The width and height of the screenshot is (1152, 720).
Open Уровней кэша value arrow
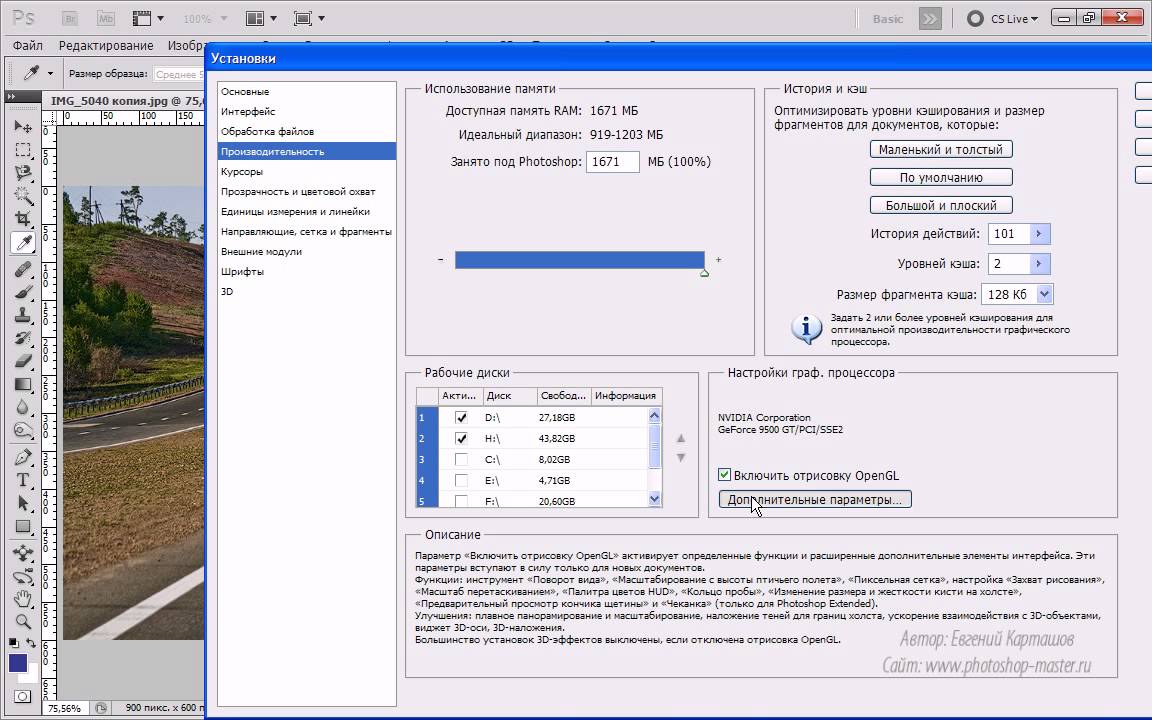pyautogui.click(x=1039, y=264)
